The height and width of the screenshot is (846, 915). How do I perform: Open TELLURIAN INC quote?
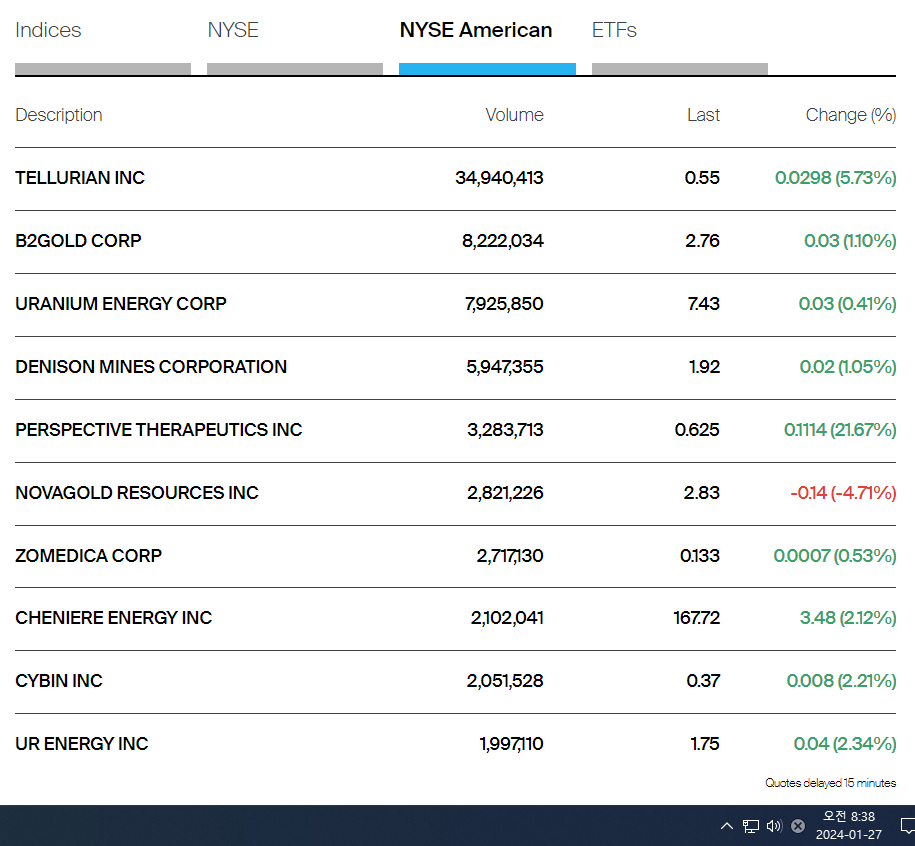coord(80,178)
